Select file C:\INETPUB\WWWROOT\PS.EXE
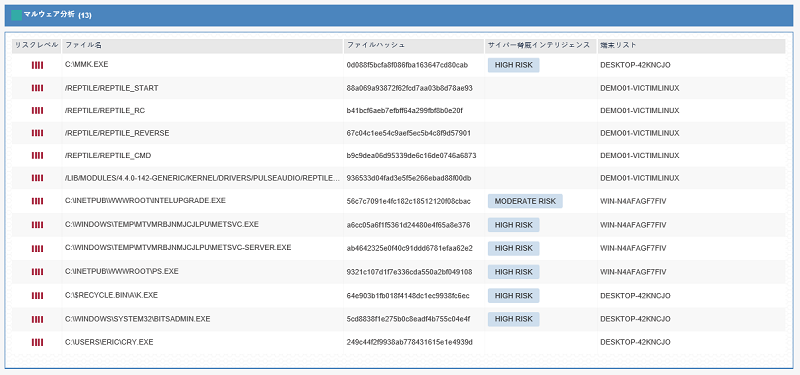 point(122,271)
